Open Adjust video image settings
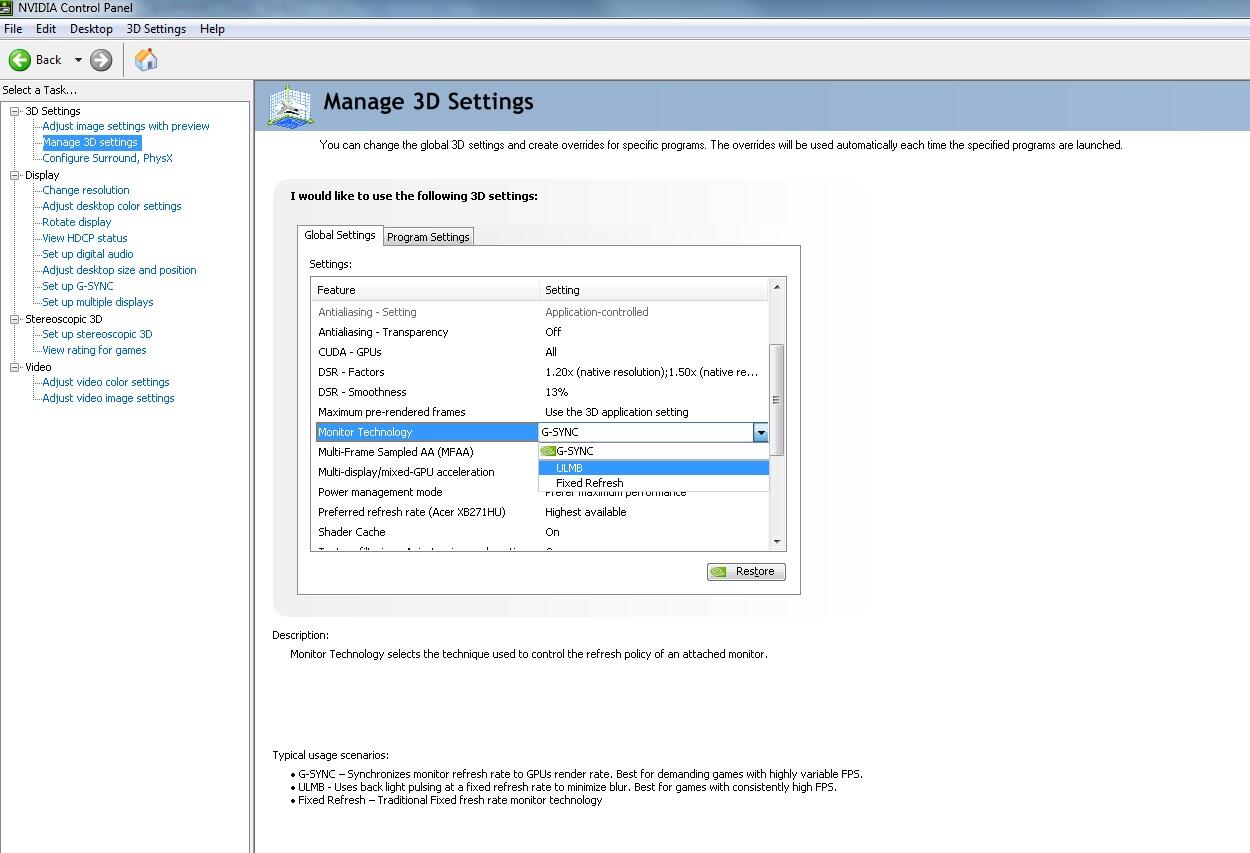This screenshot has height=853, width=1250. click(108, 398)
